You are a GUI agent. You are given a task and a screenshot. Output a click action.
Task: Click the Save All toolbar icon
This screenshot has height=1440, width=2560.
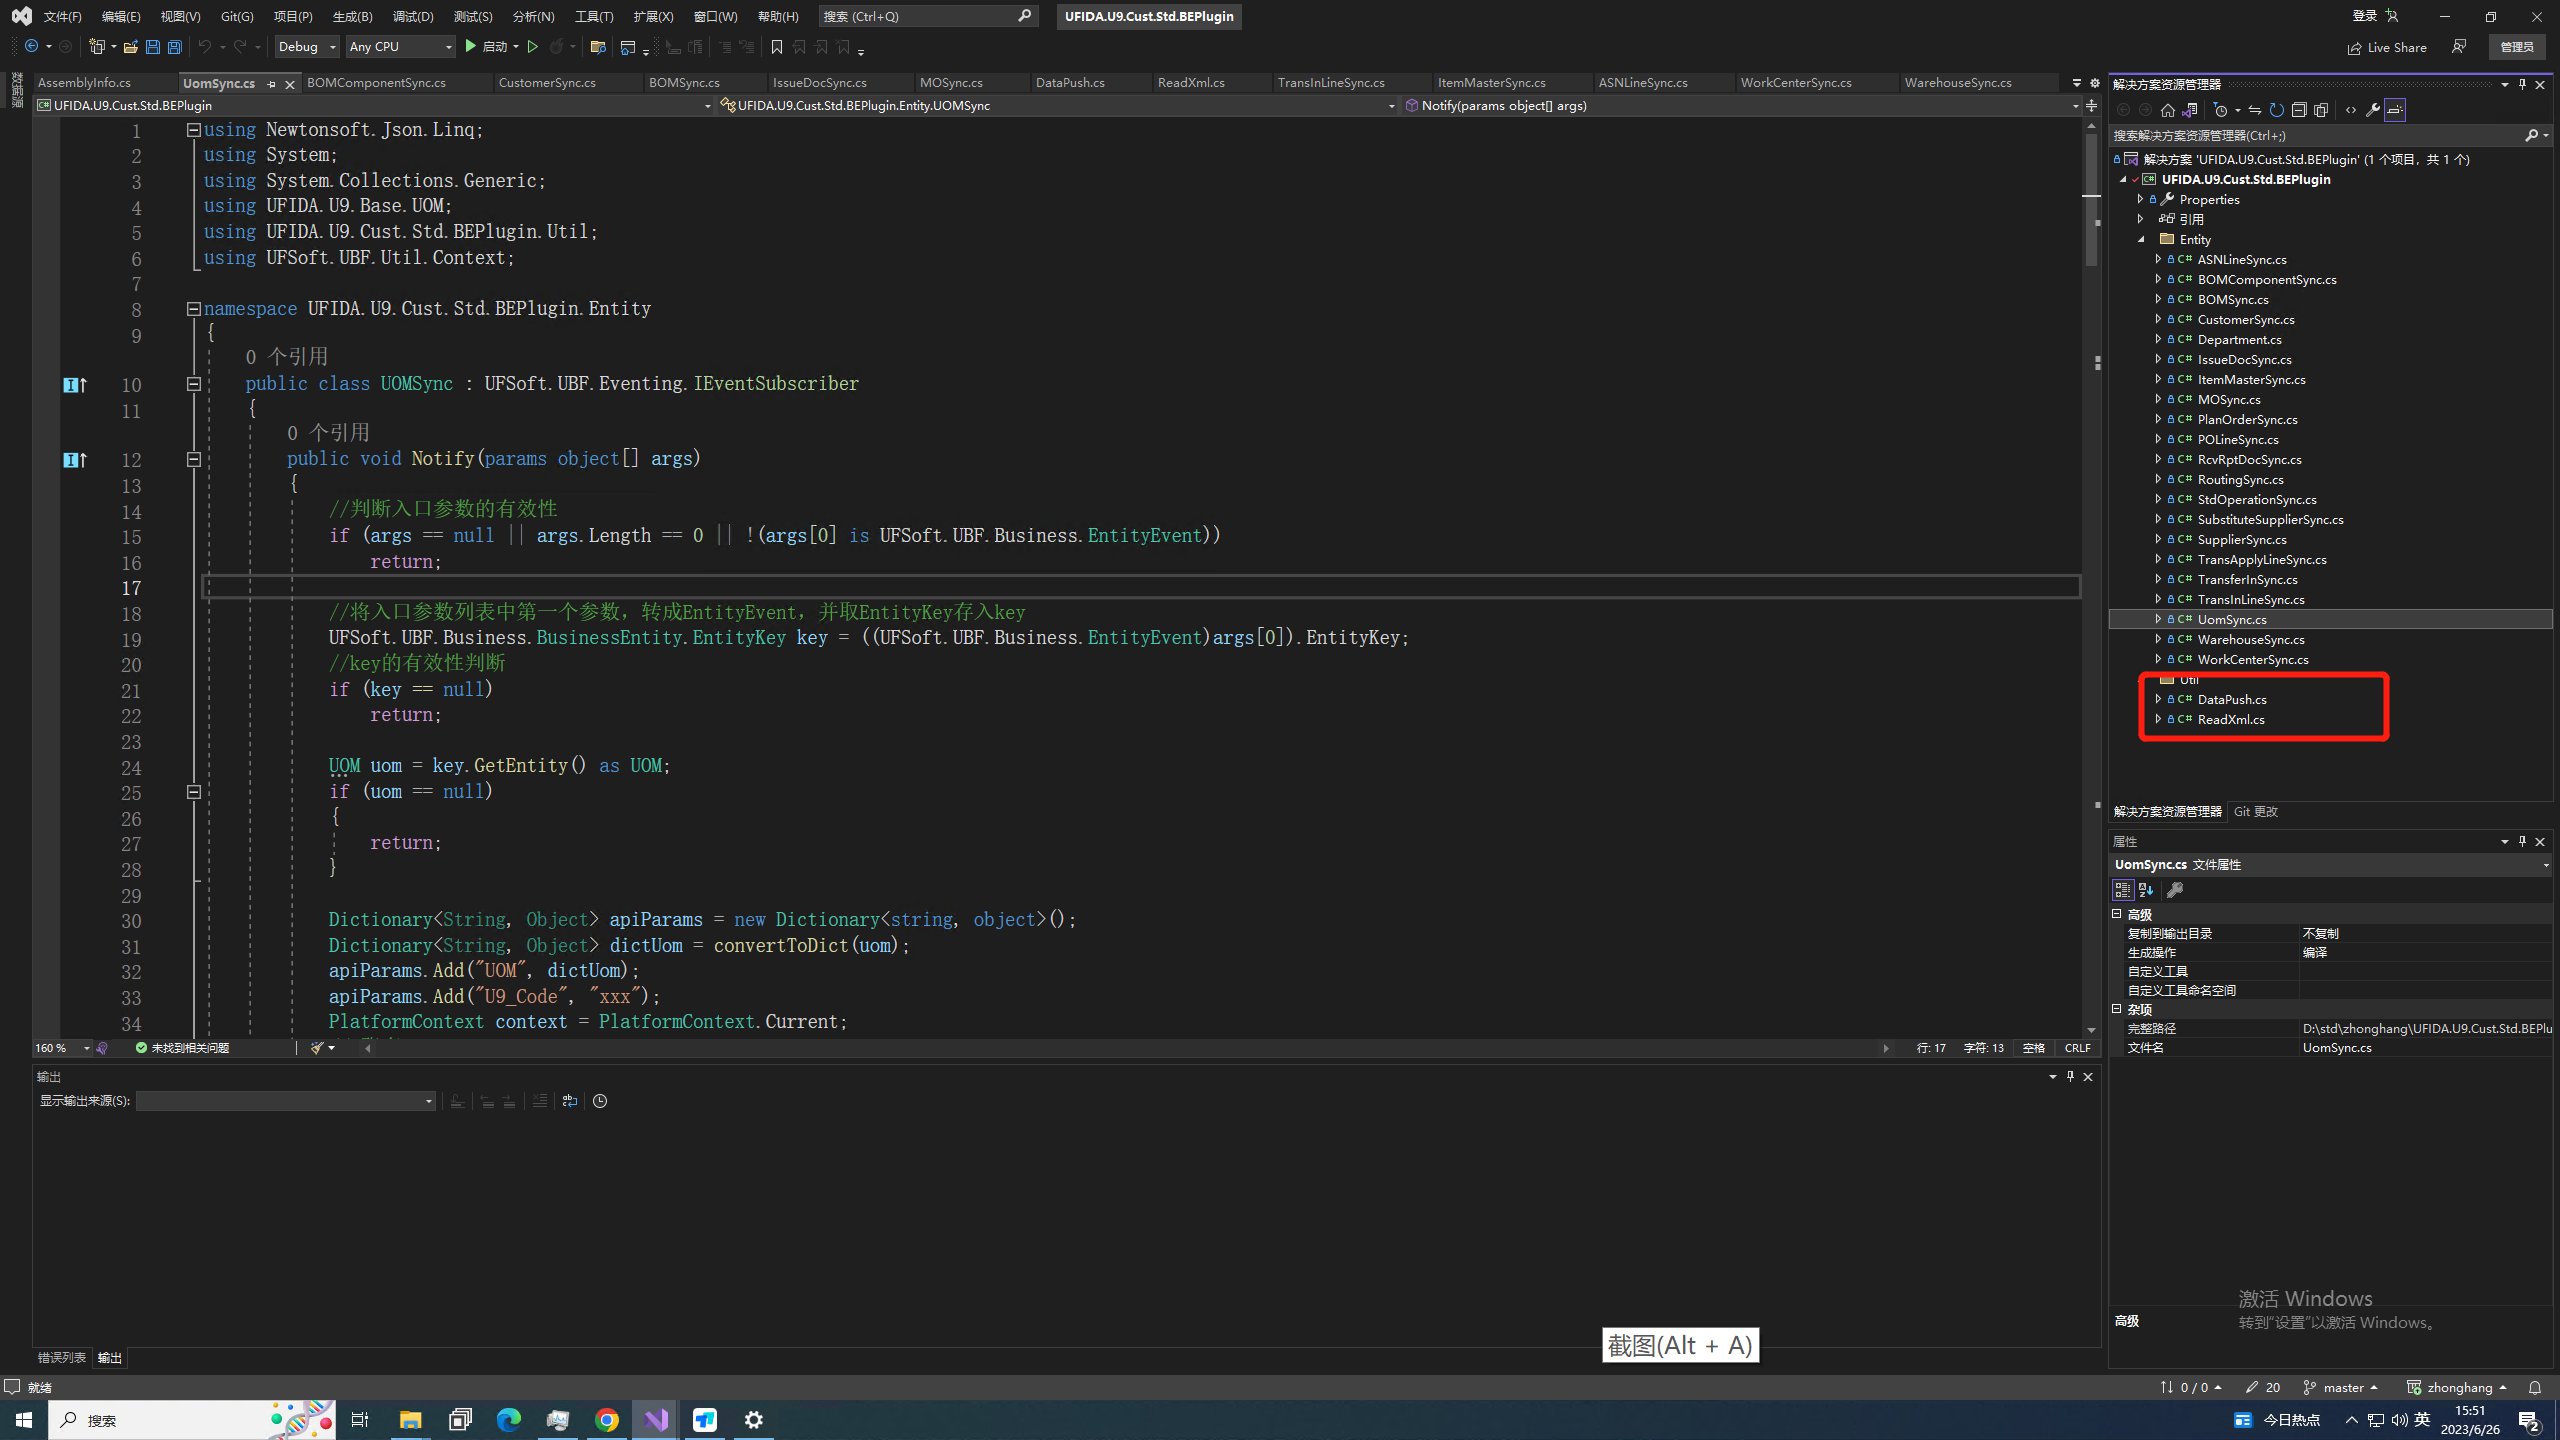pyautogui.click(x=175, y=47)
